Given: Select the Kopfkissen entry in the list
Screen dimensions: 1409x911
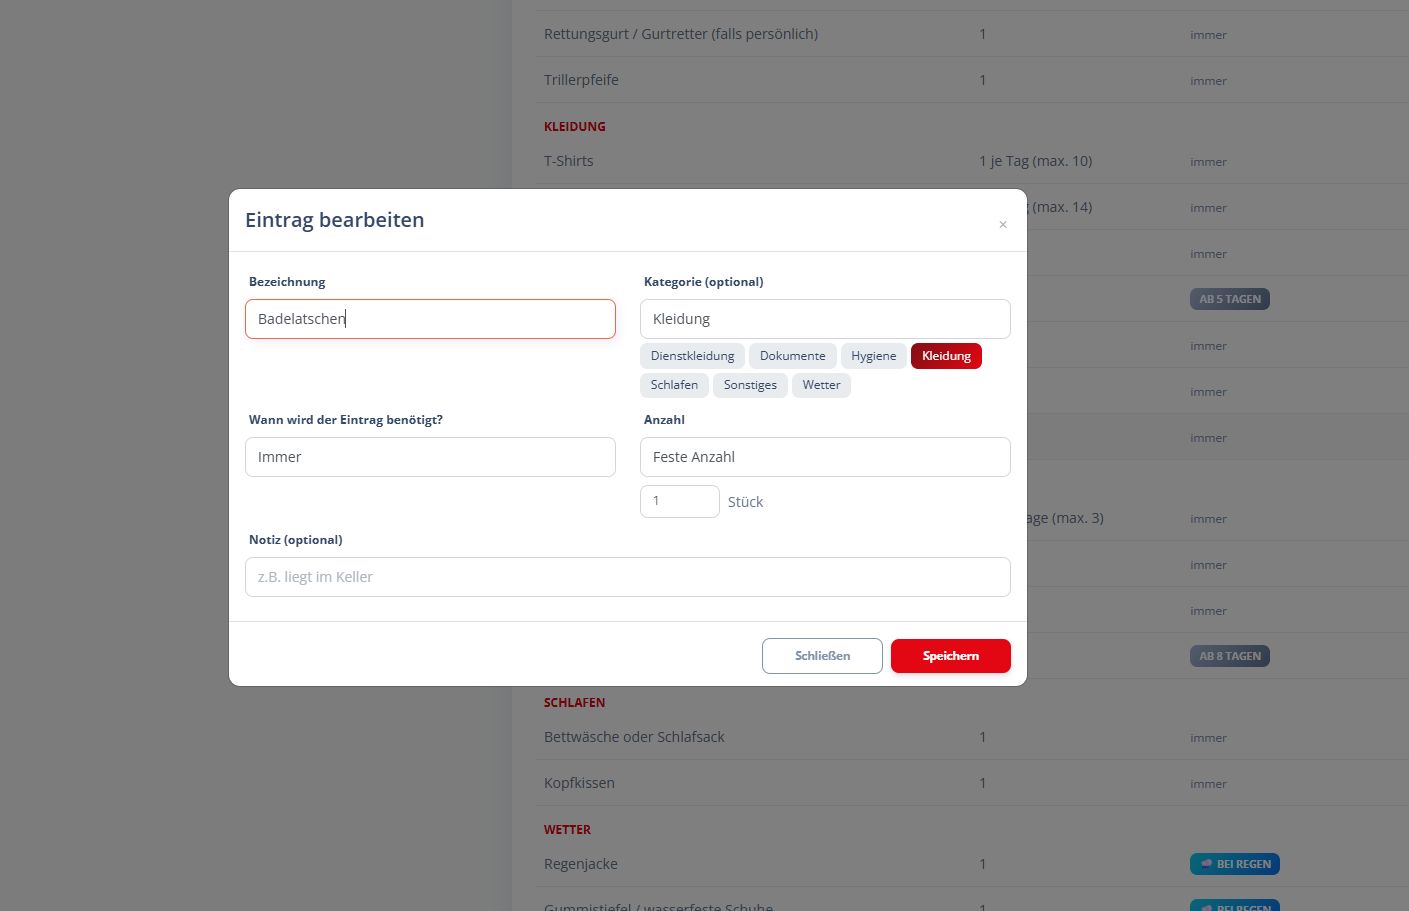Looking at the screenshot, I should (x=579, y=783).
